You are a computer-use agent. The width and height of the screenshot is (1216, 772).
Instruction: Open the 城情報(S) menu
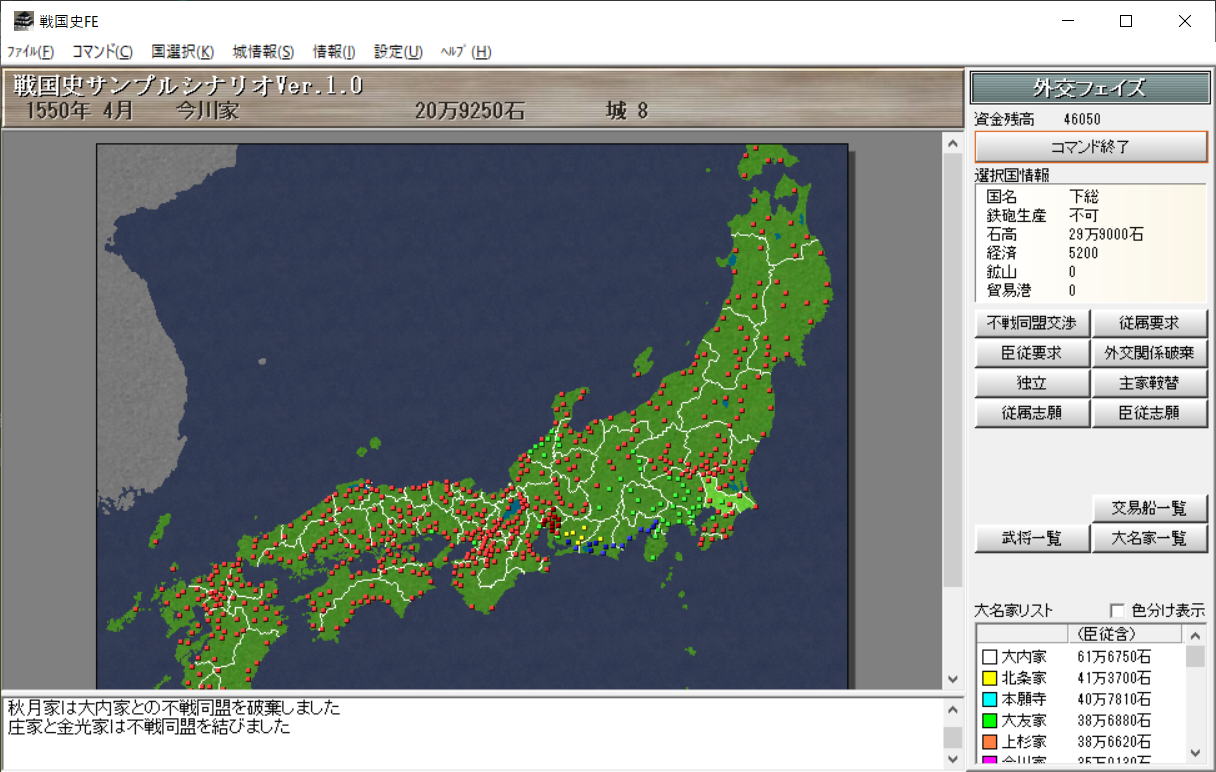pyautogui.click(x=263, y=52)
